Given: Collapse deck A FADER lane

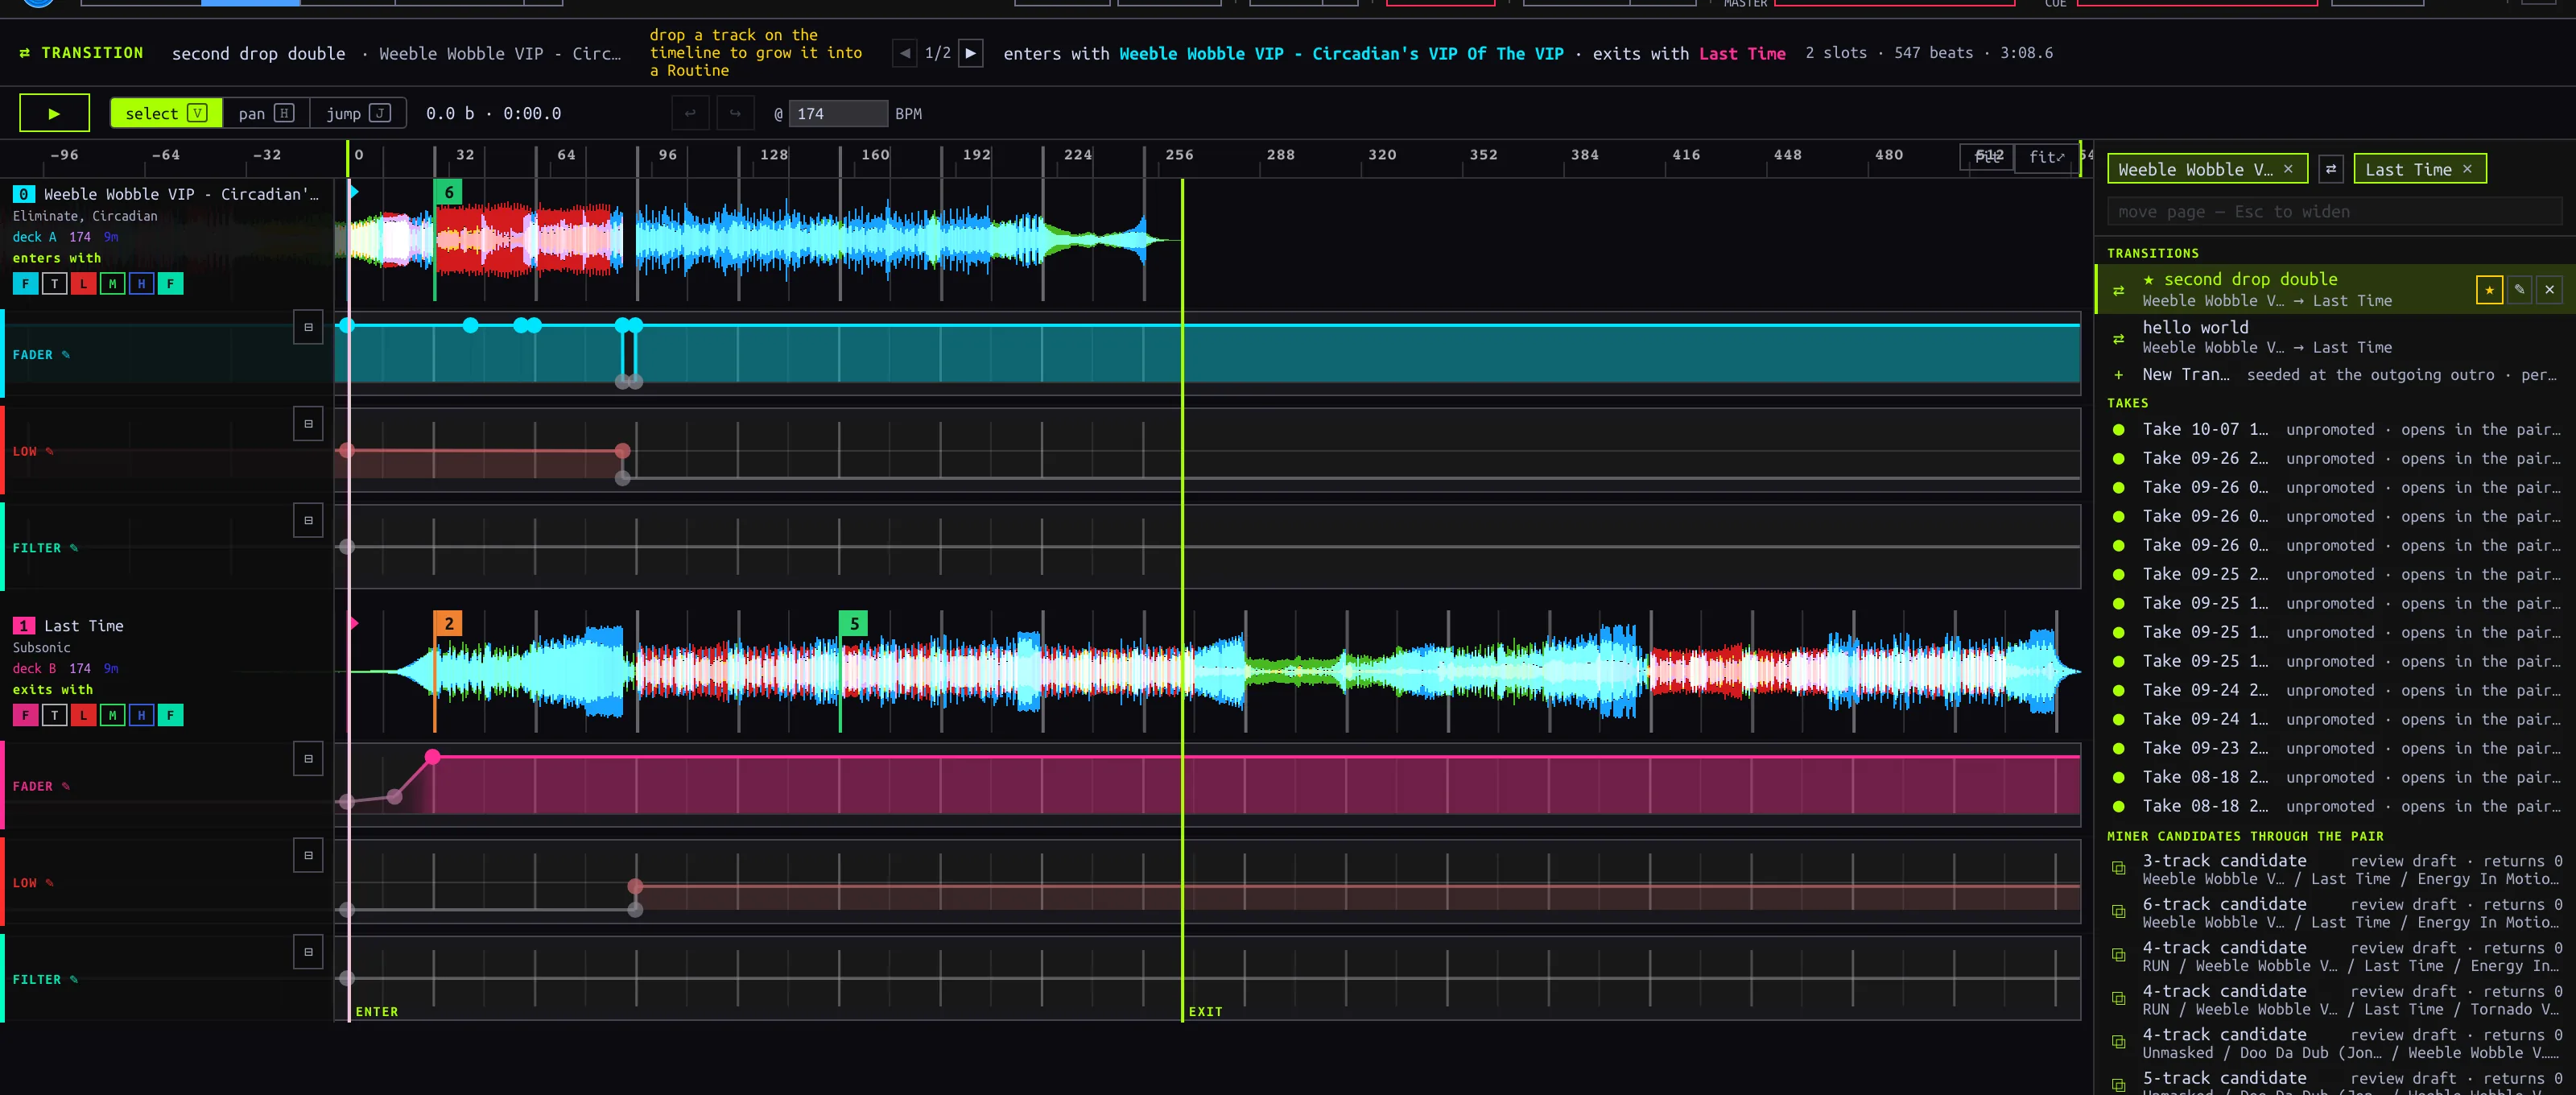Looking at the screenshot, I should (308, 327).
